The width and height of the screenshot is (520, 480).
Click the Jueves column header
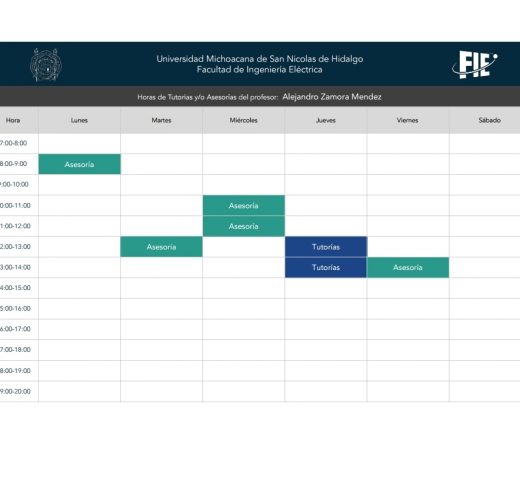point(326,120)
